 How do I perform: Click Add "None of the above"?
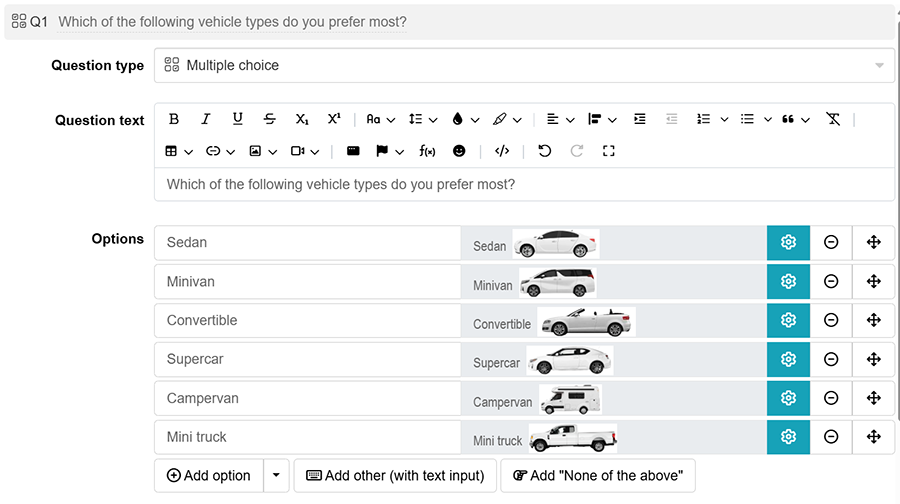pyautogui.click(x=598, y=475)
